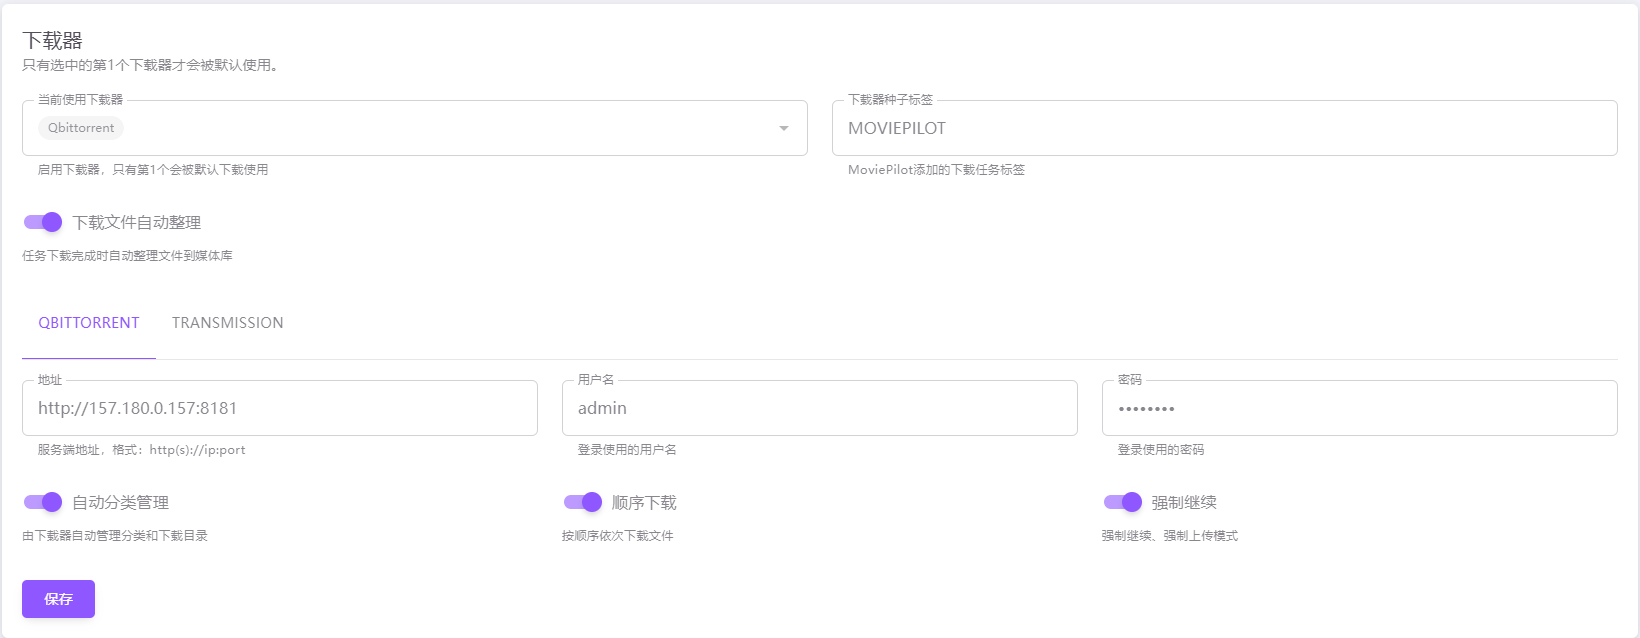The height and width of the screenshot is (638, 1640).
Task: Toggle the 下载文件自动整理 switch
Action: 43,222
